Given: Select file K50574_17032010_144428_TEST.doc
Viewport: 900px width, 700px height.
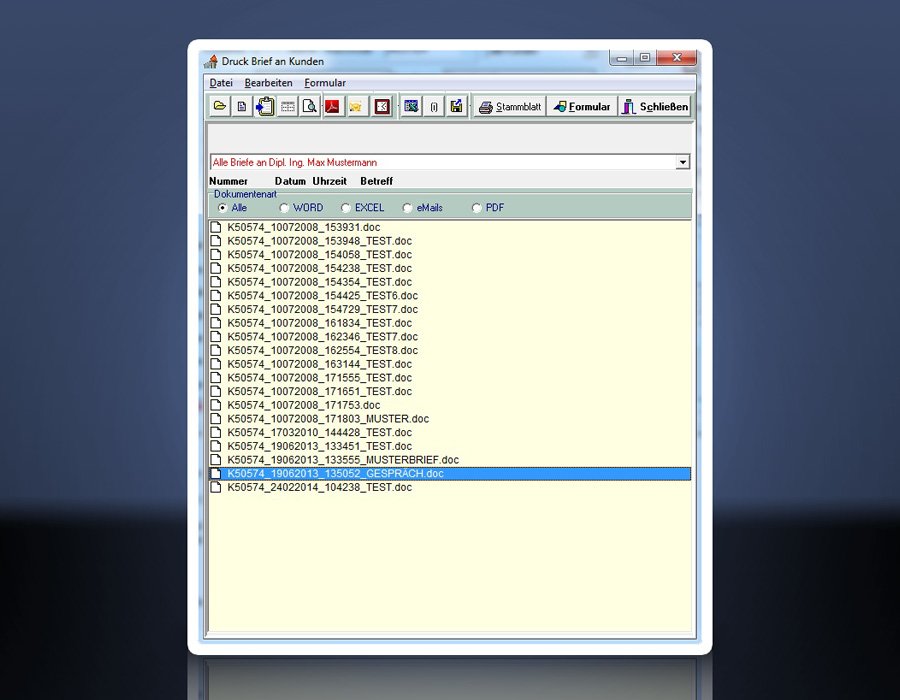Looking at the screenshot, I should click(319, 433).
